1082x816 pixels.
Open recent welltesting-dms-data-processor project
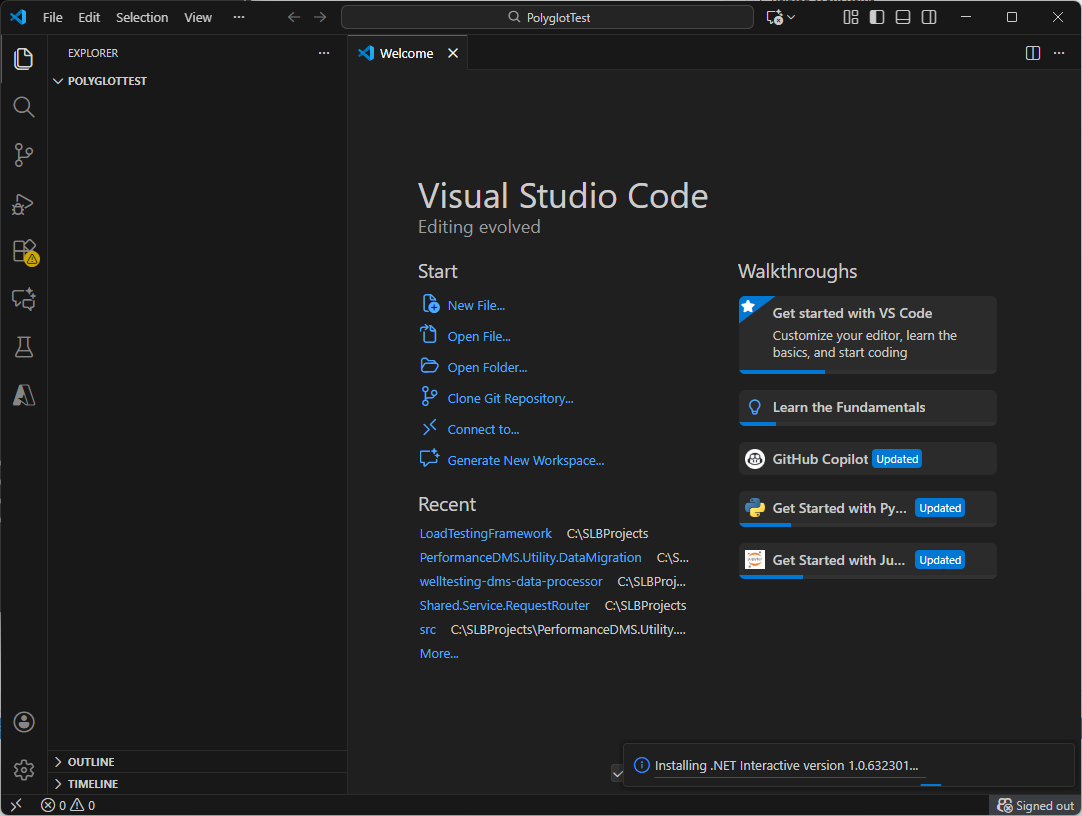point(511,581)
